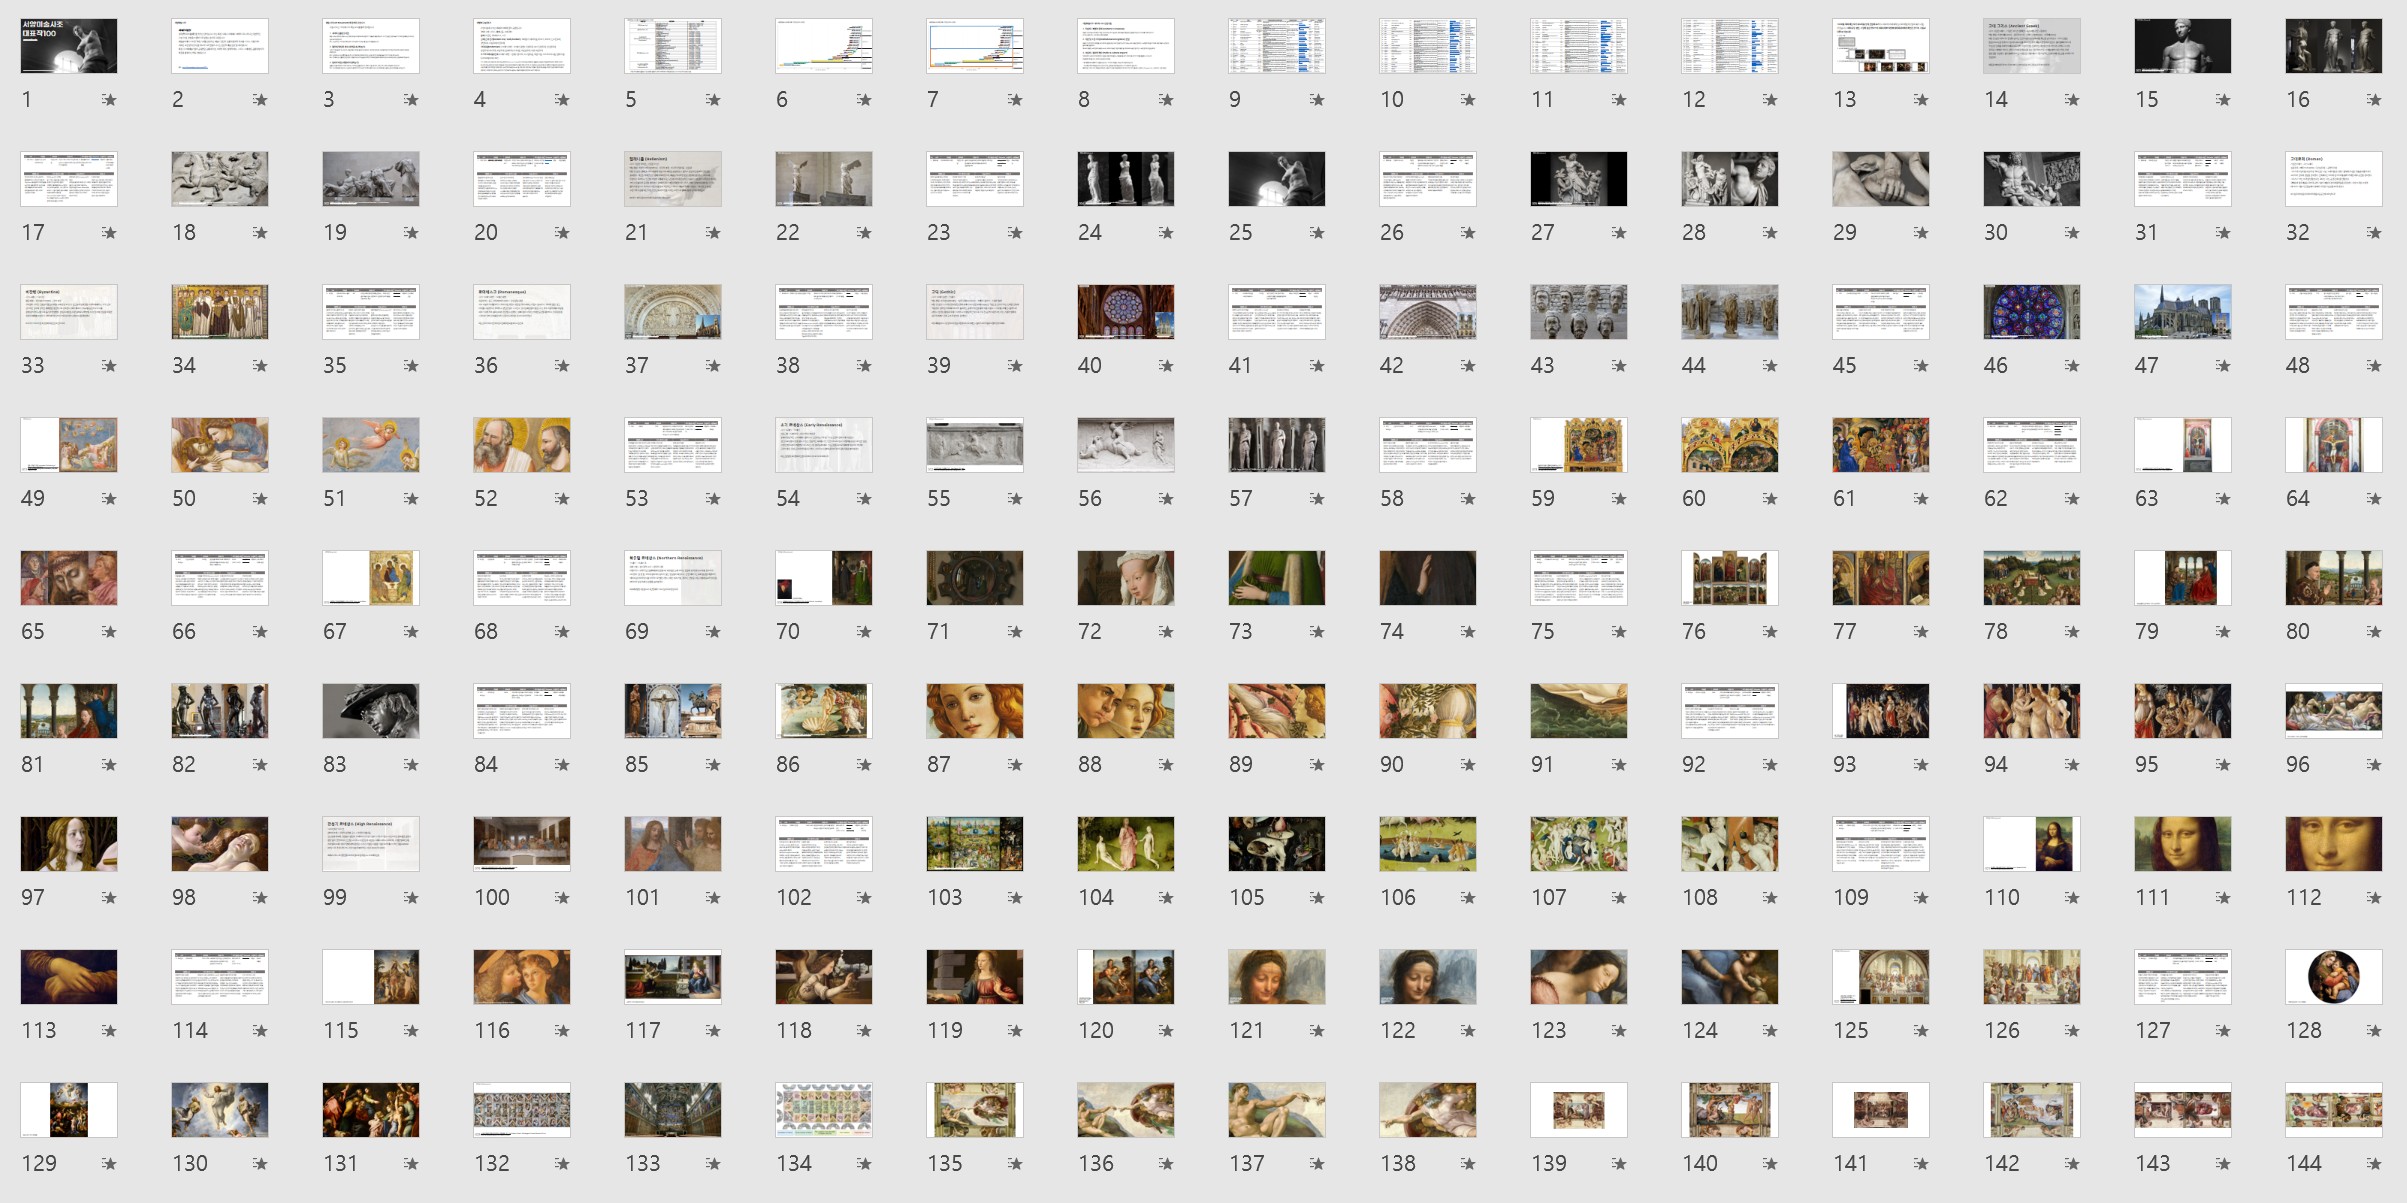
Task: Play the transition star for slide 19
Action: [411, 233]
